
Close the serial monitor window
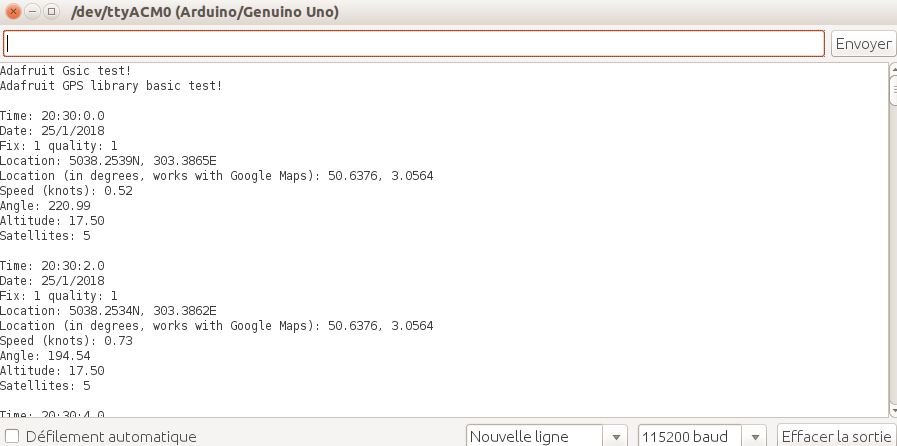pos(13,14)
